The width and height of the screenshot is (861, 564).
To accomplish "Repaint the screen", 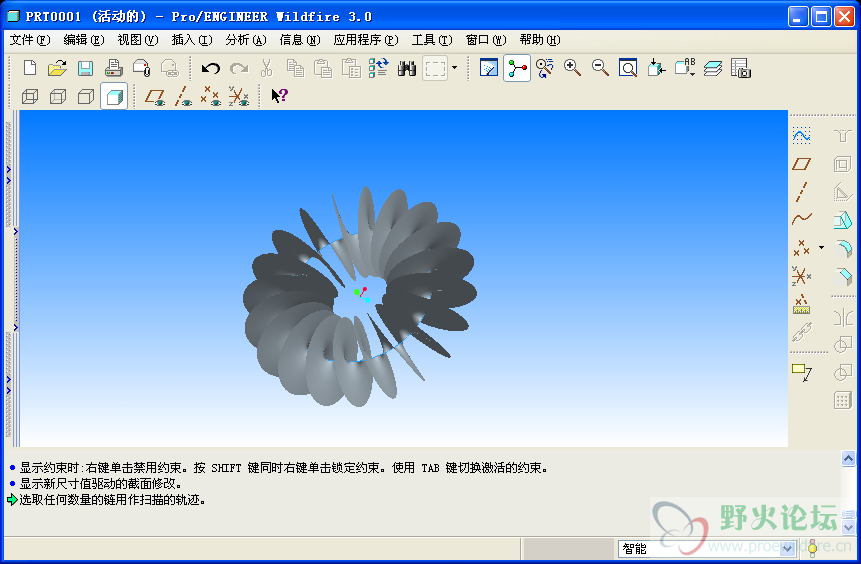I will (489, 68).
